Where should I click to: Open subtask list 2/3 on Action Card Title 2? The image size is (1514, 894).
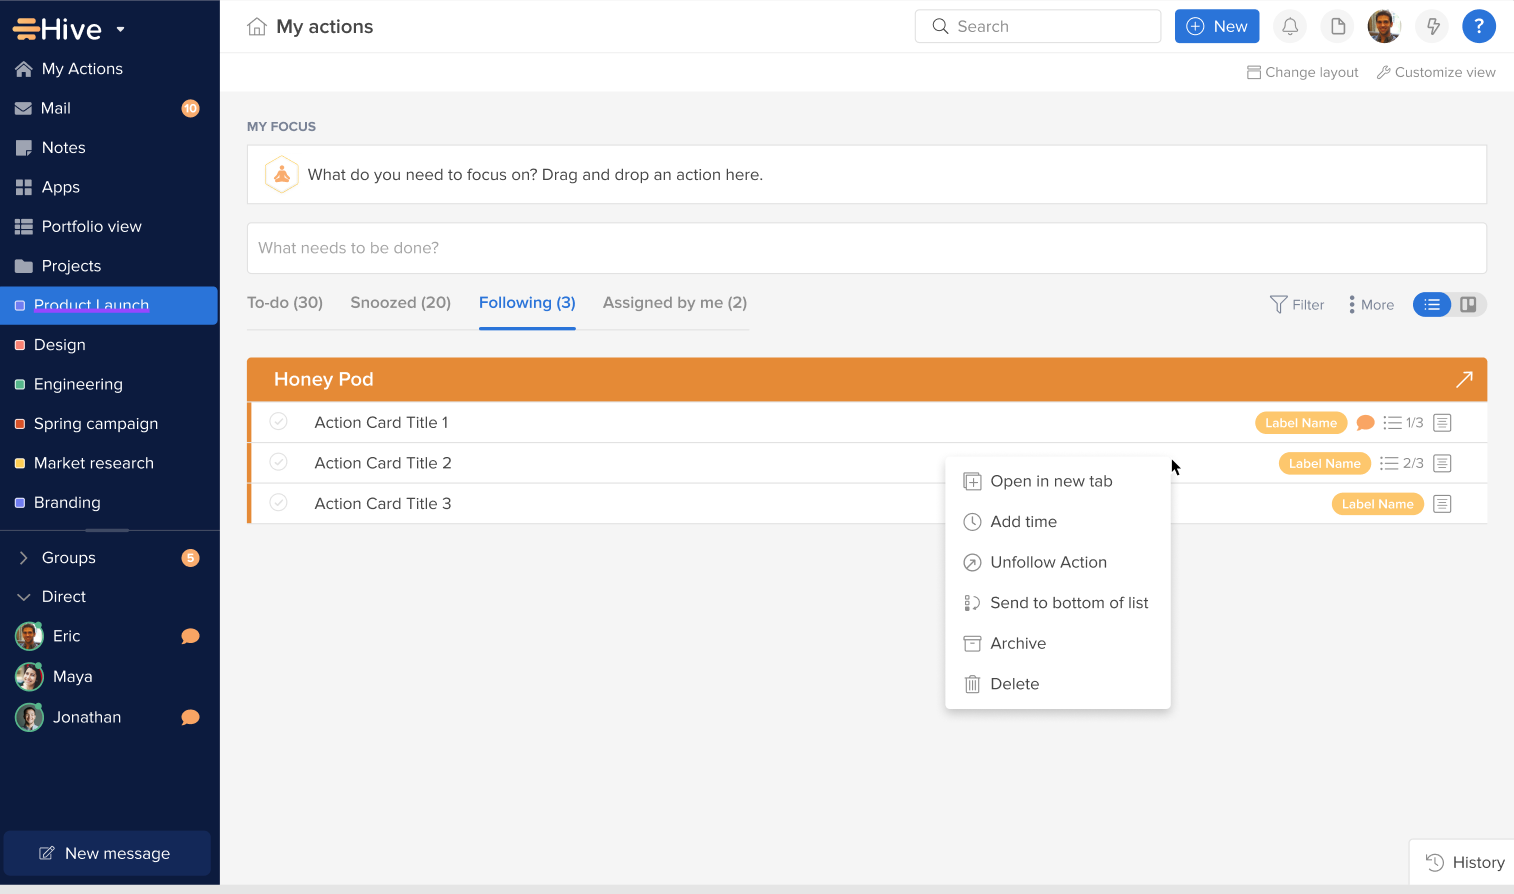coord(1401,463)
